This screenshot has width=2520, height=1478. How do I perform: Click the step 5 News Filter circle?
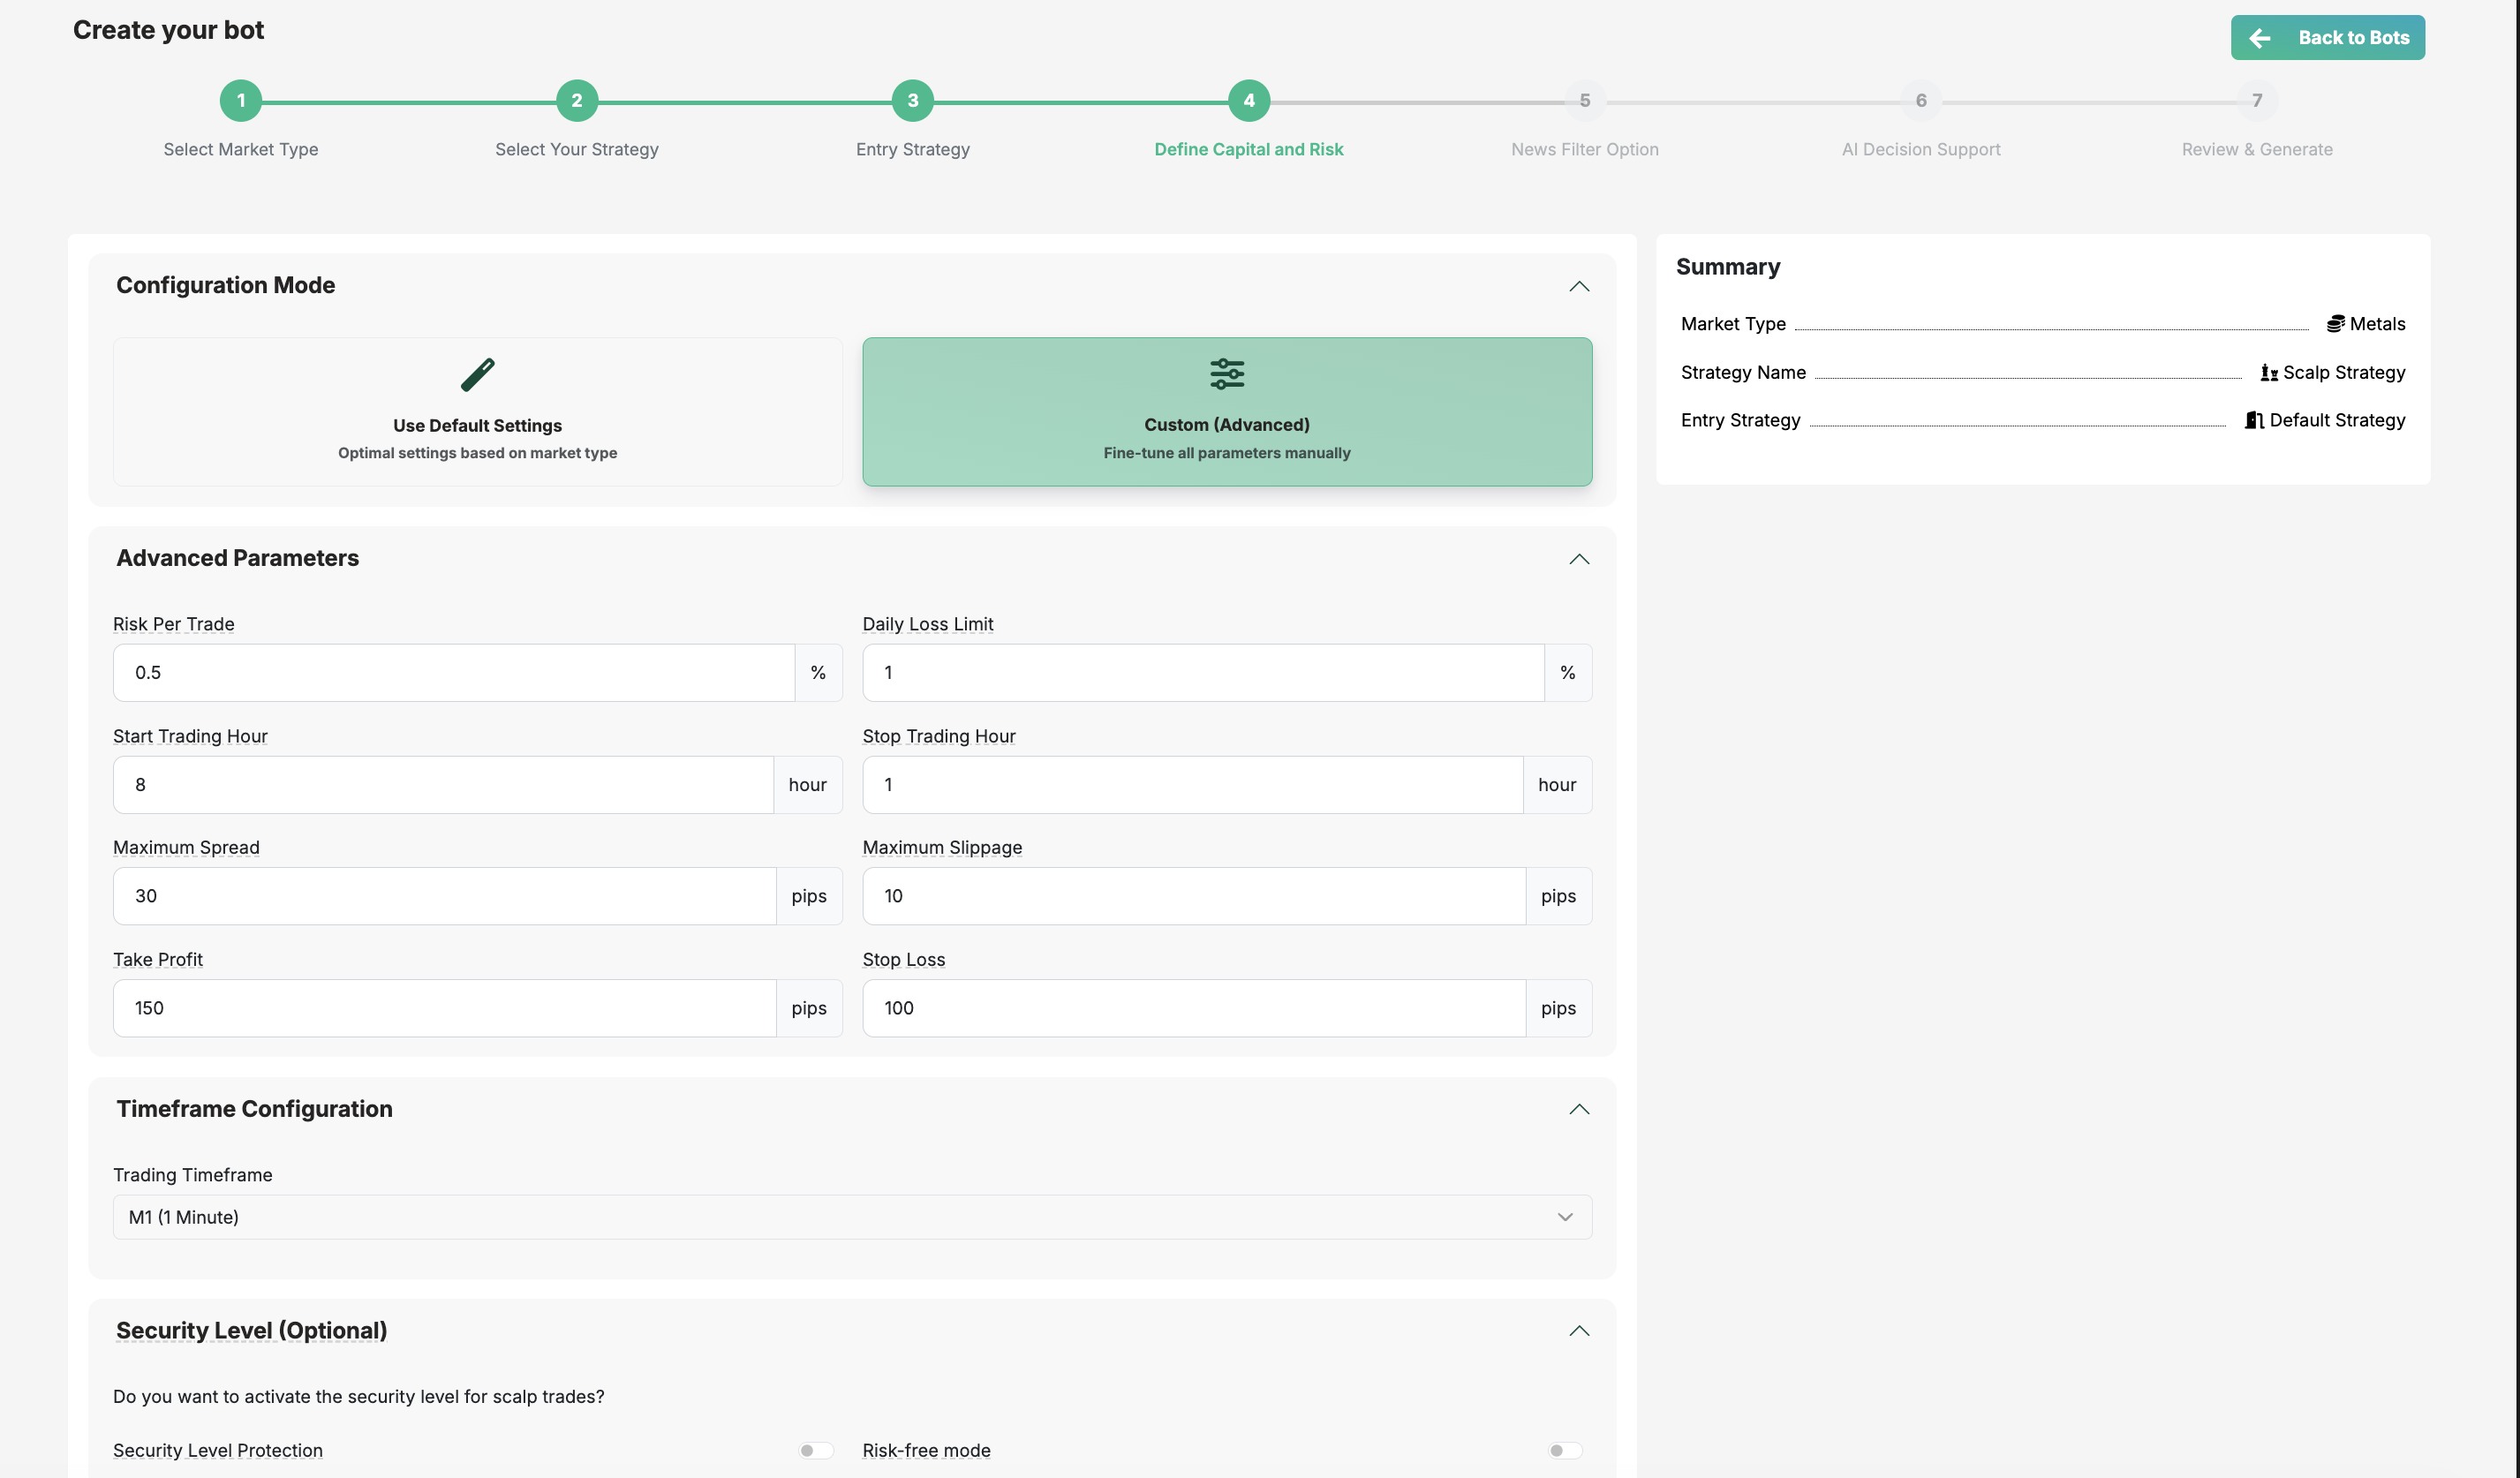point(1584,101)
